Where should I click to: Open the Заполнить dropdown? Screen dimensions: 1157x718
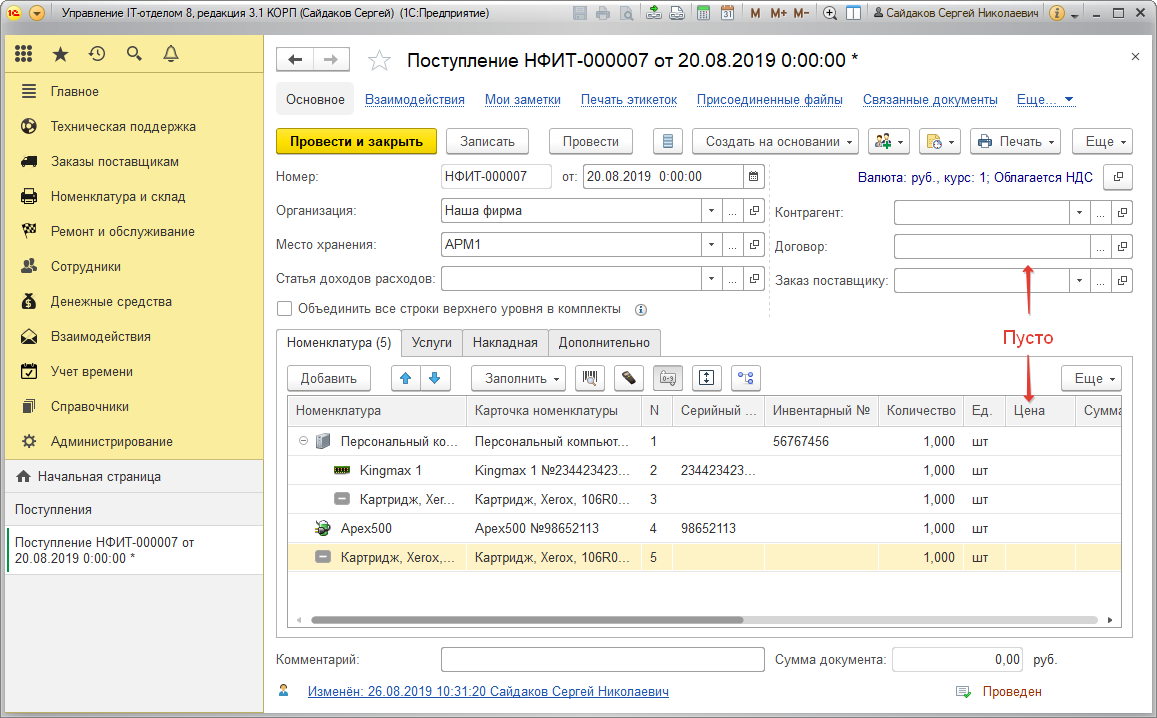pyautogui.click(x=519, y=378)
